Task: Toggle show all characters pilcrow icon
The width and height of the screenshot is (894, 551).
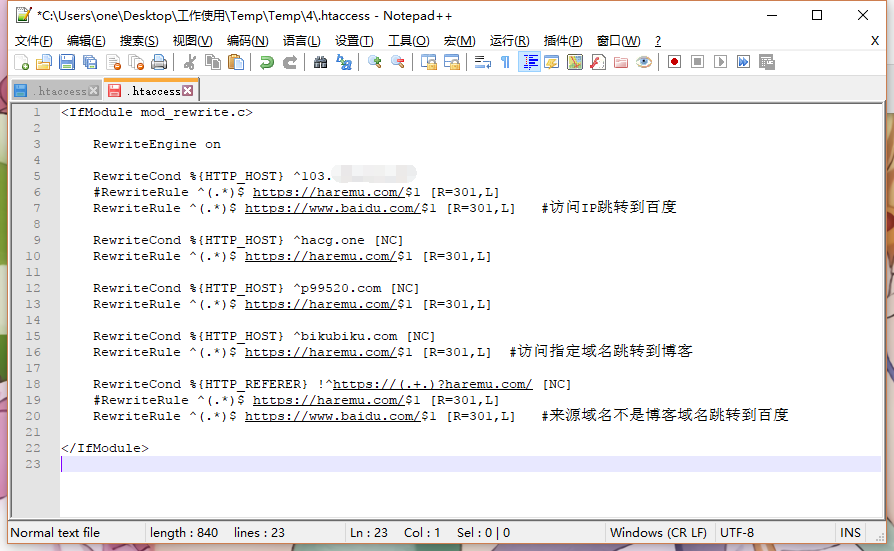Action: coord(505,62)
